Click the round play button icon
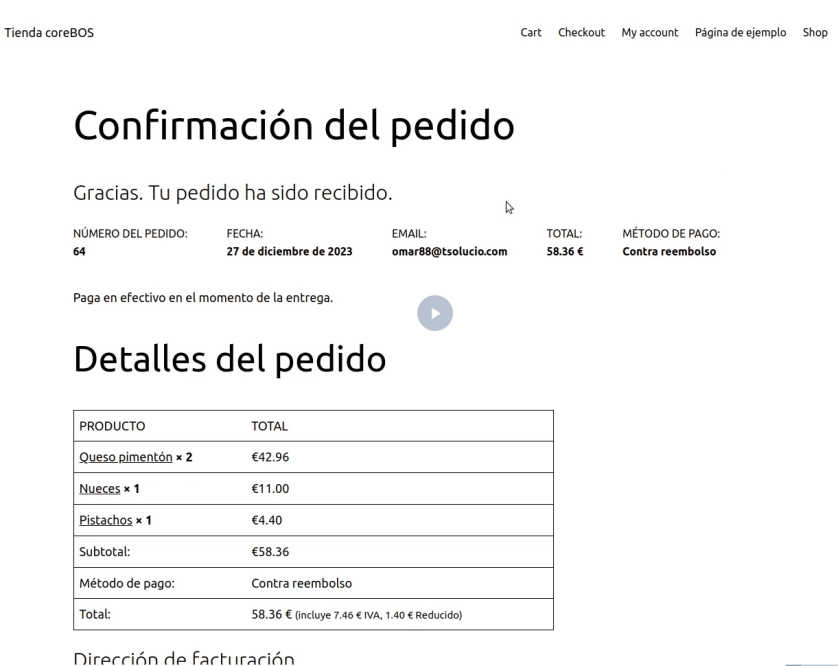Image resolution: width=838 pixels, height=666 pixels. (x=435, y=313)
